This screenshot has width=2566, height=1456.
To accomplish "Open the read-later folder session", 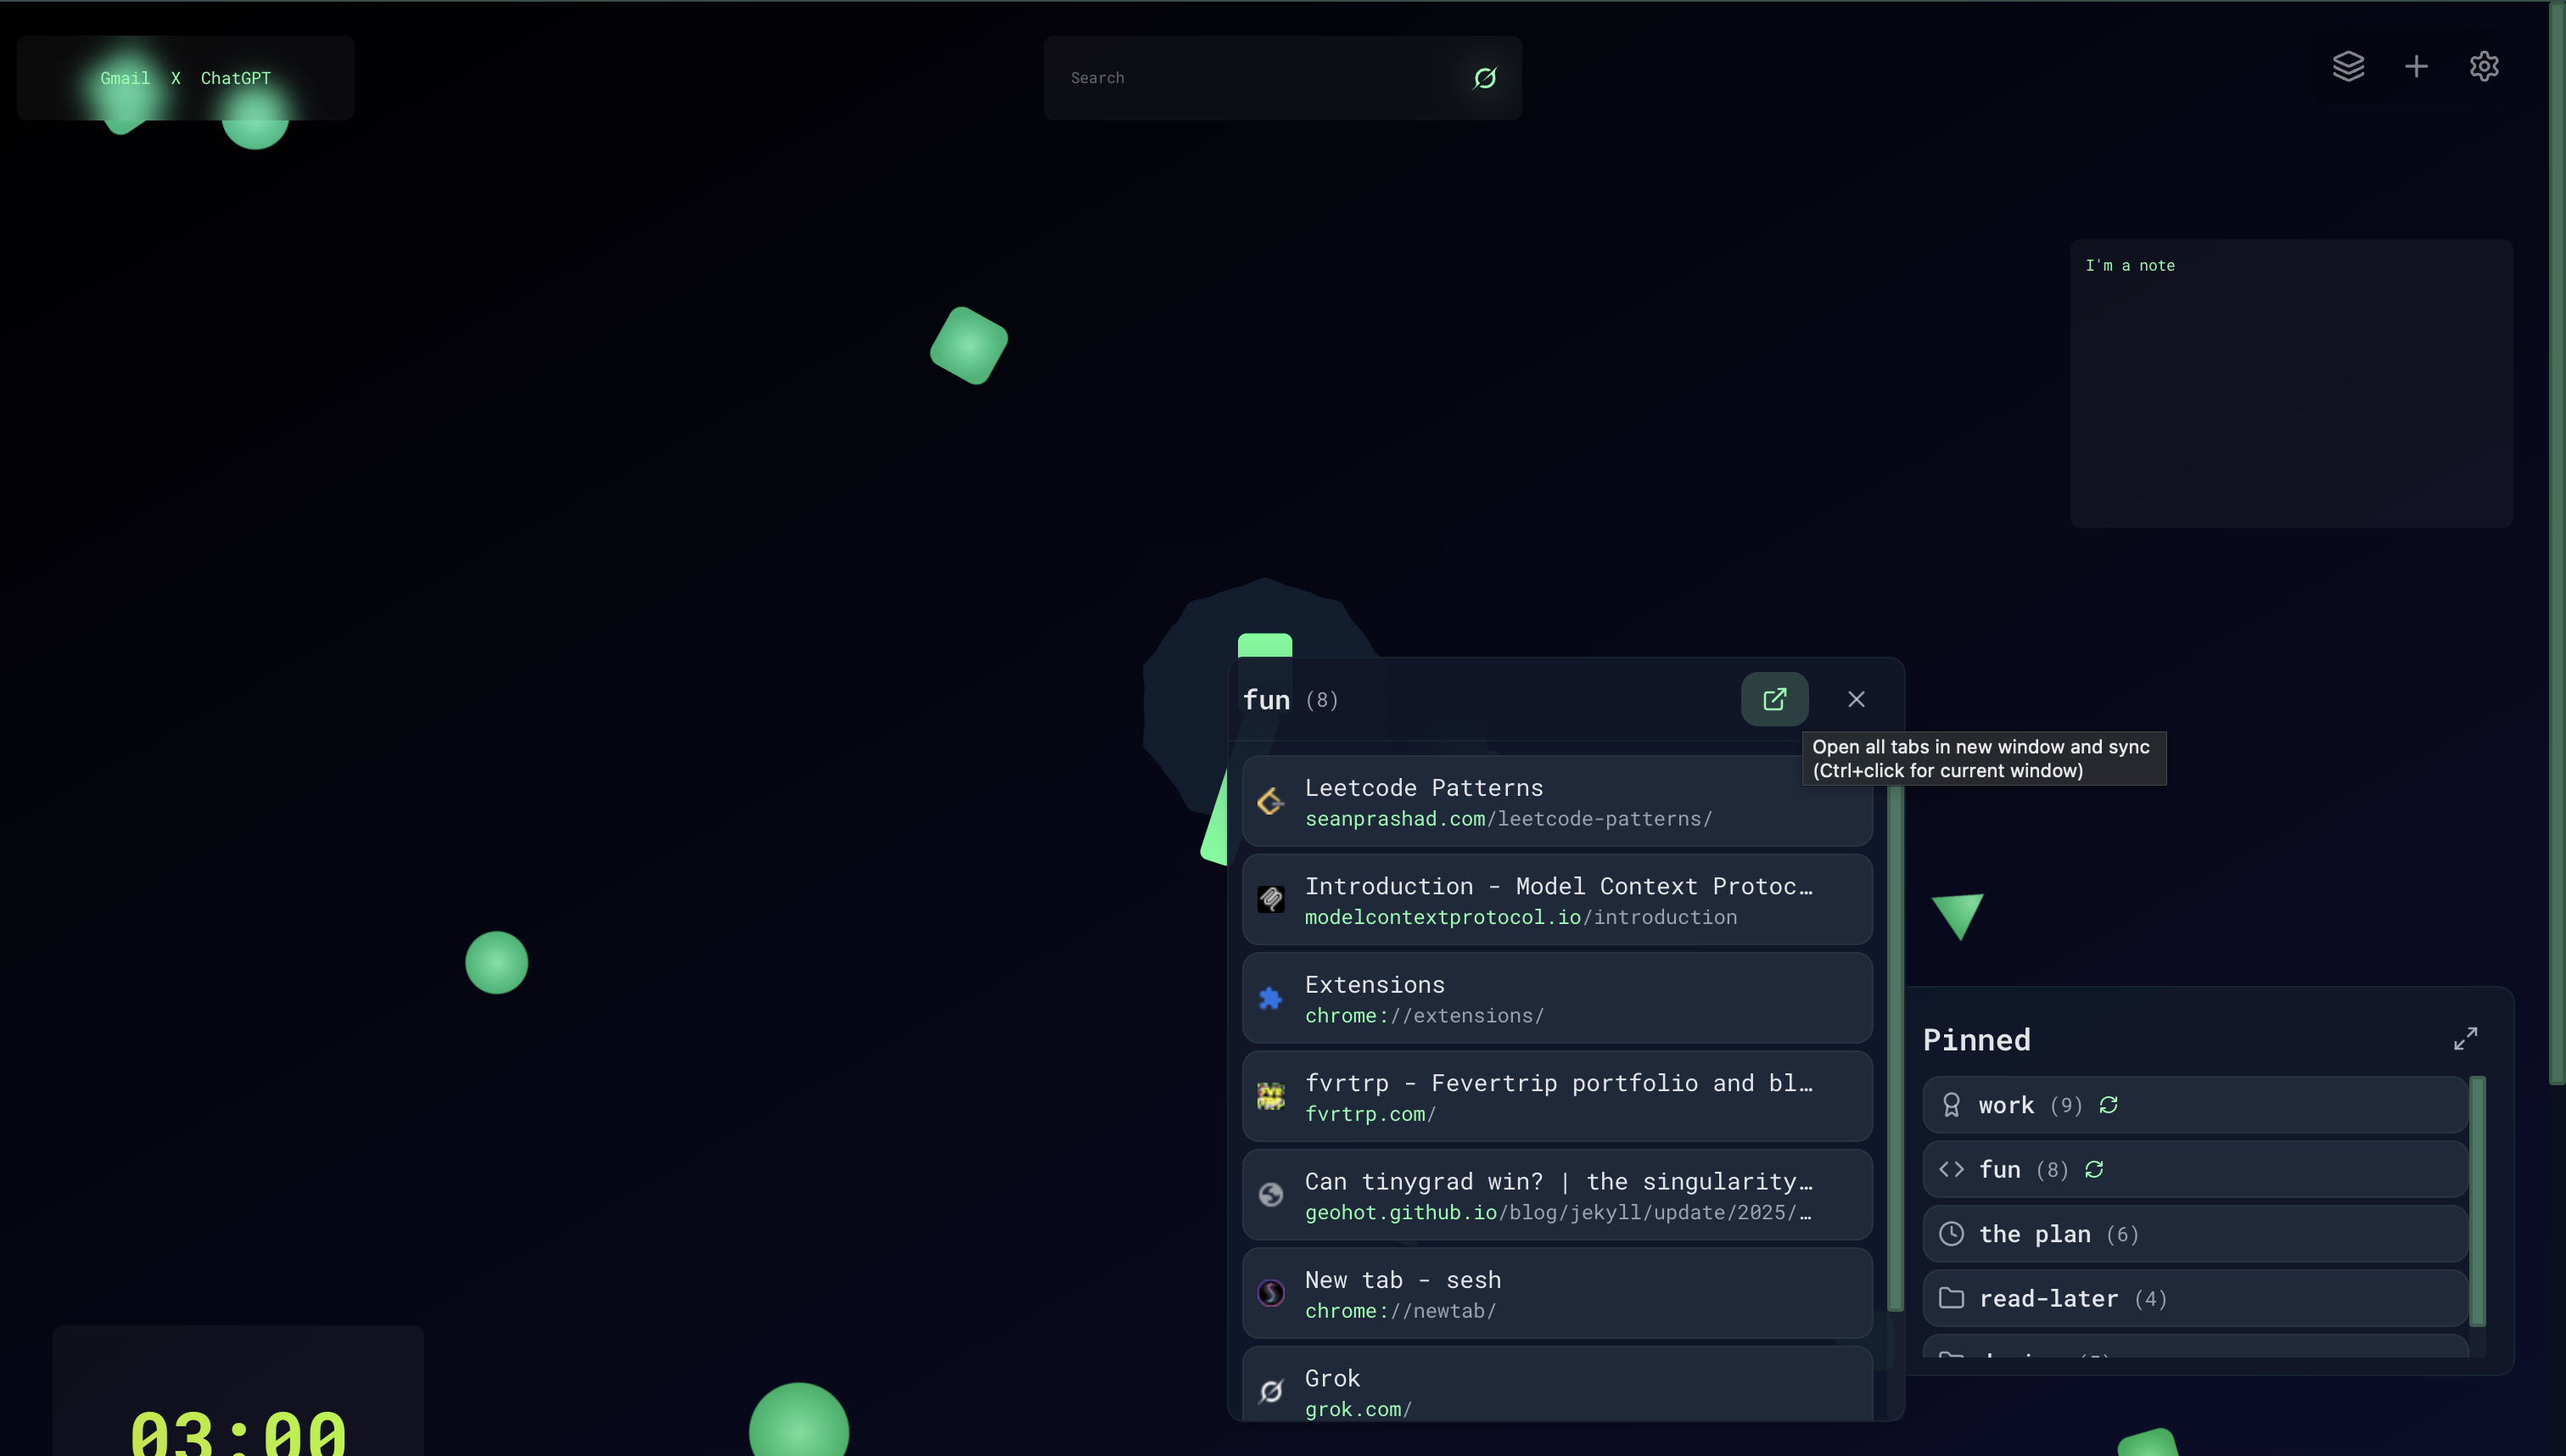I will coord(2048,1298).
